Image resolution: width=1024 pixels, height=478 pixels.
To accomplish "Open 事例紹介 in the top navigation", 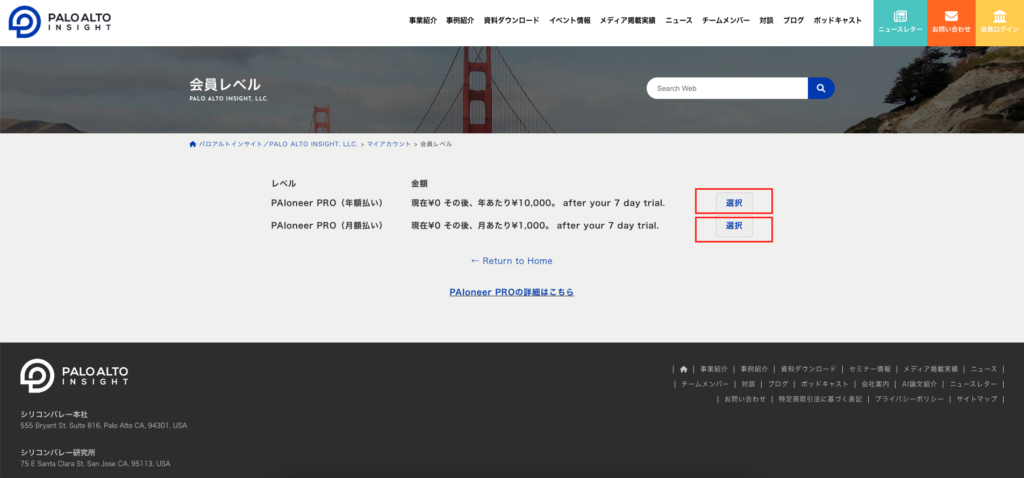I will click(460, 20).
